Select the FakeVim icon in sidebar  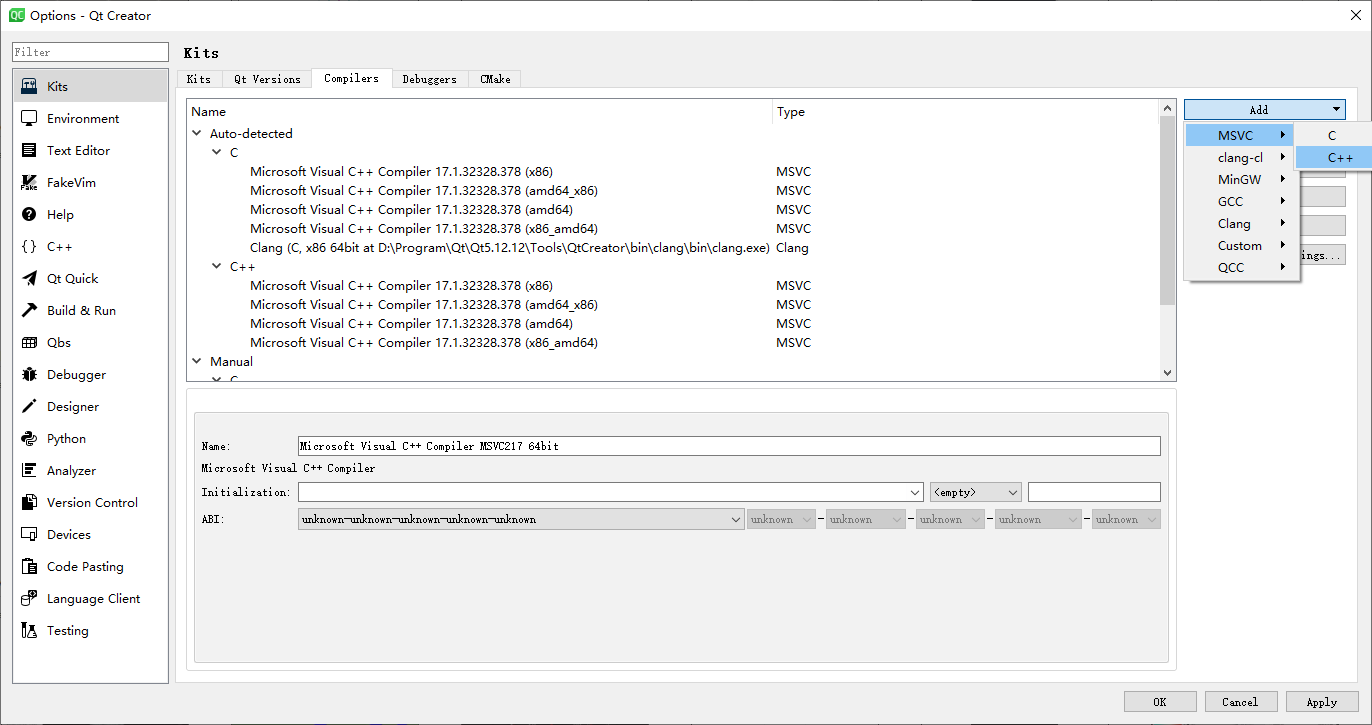[29, 182]
